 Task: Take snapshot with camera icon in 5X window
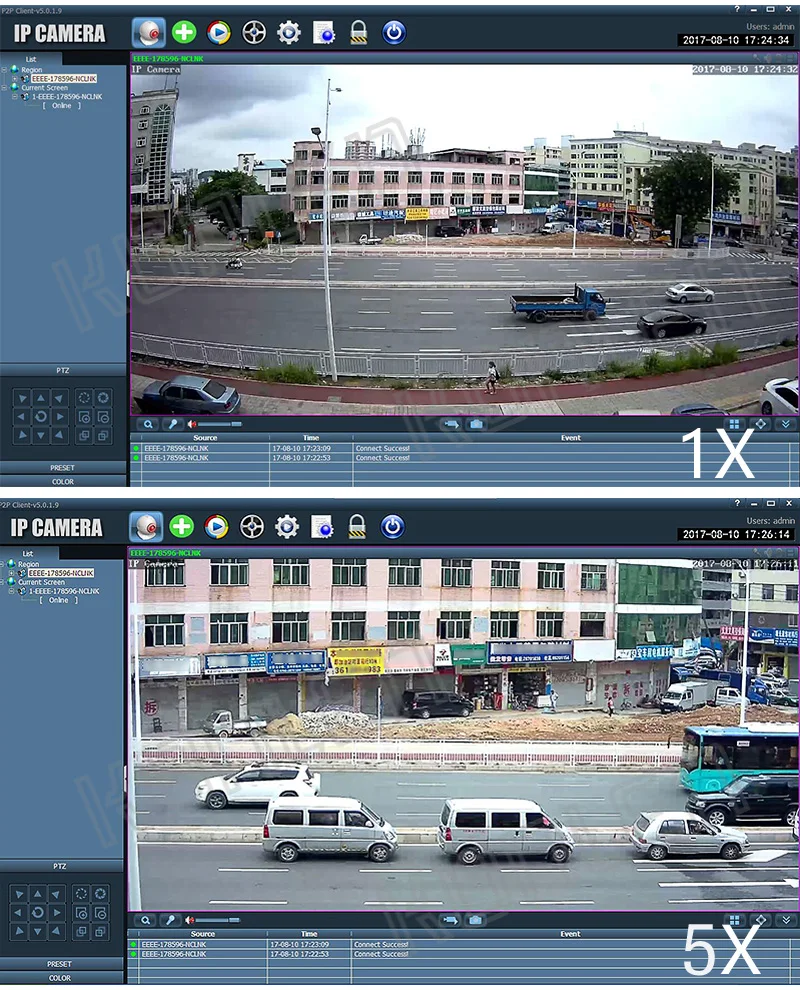click(475, 921)
